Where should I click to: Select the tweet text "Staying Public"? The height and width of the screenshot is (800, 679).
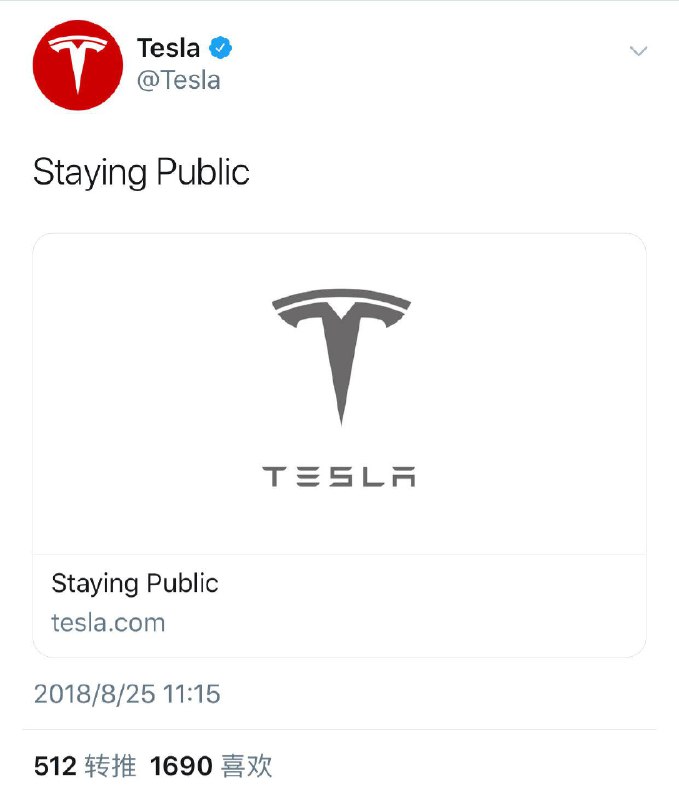coord(141,172)
